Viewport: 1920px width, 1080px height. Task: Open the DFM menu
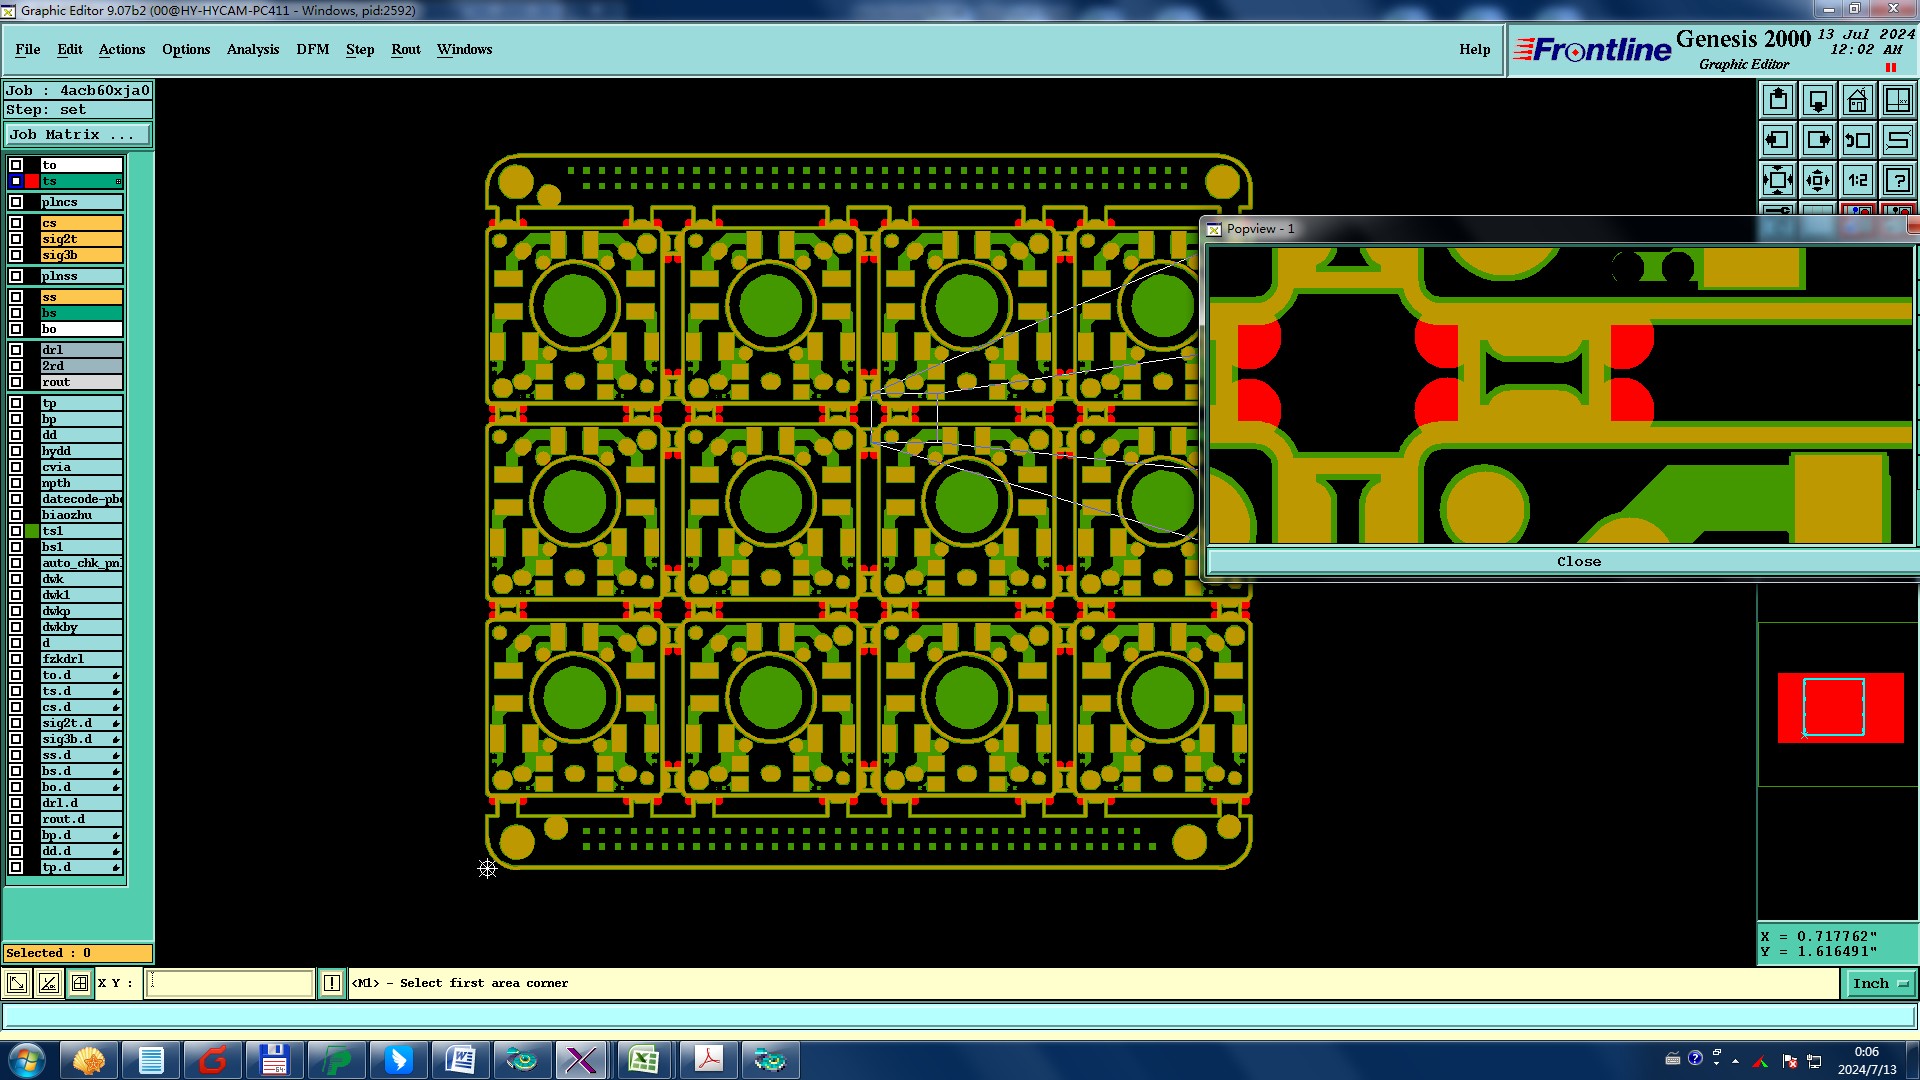click(312, 49)
